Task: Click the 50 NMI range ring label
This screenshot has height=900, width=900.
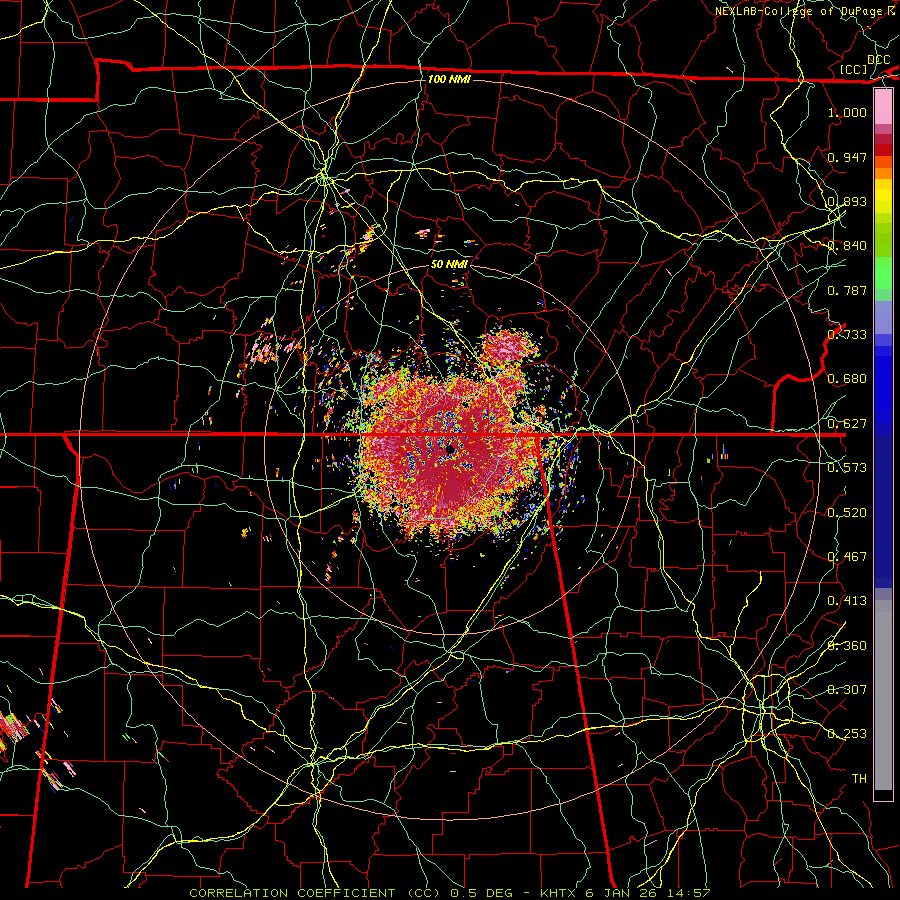Action: (x=449, y=264)
